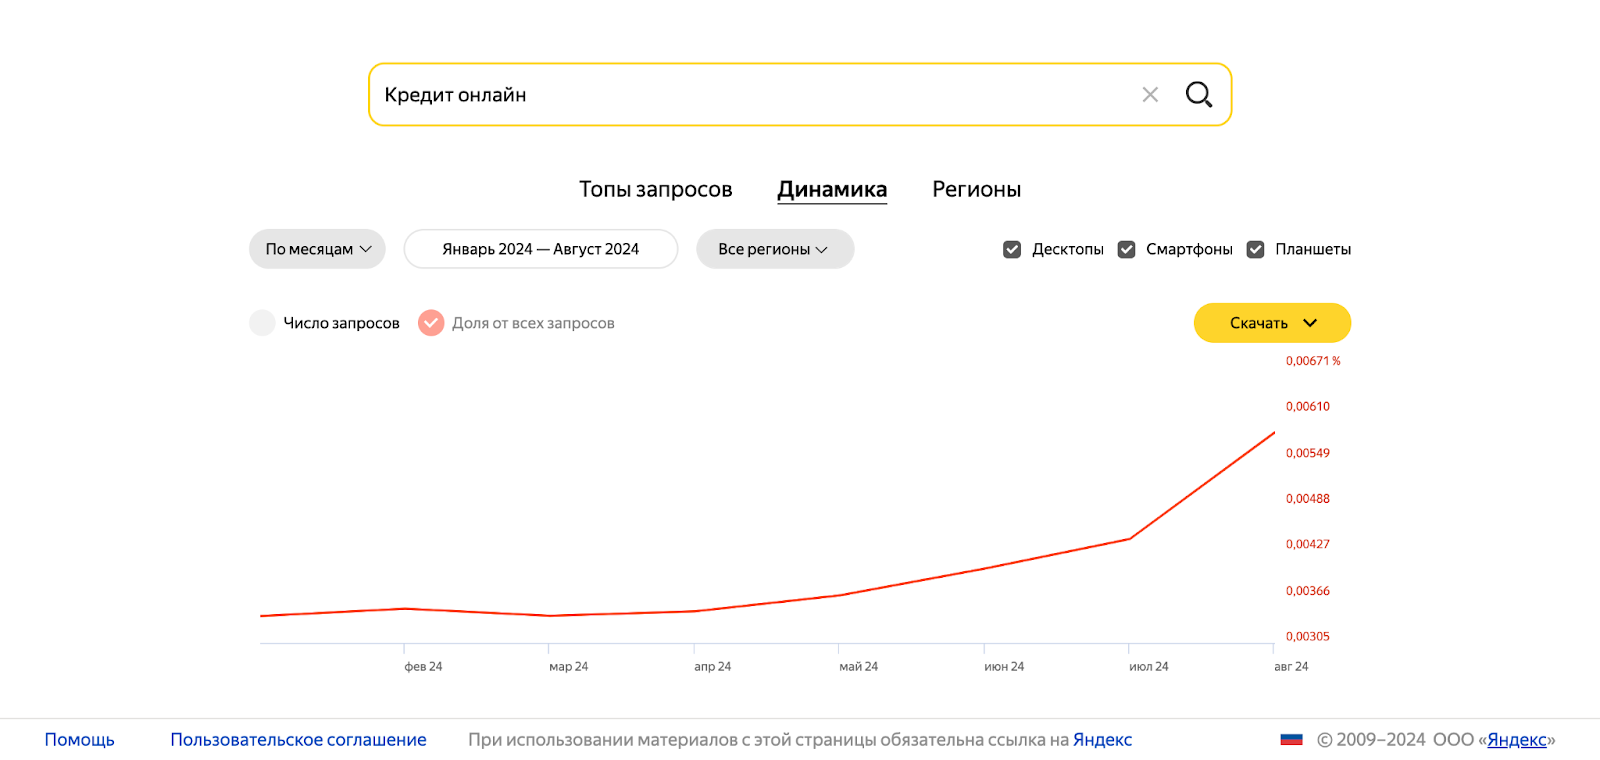Uncheck the Десктопы checkbox

(x=1012, y=249)
